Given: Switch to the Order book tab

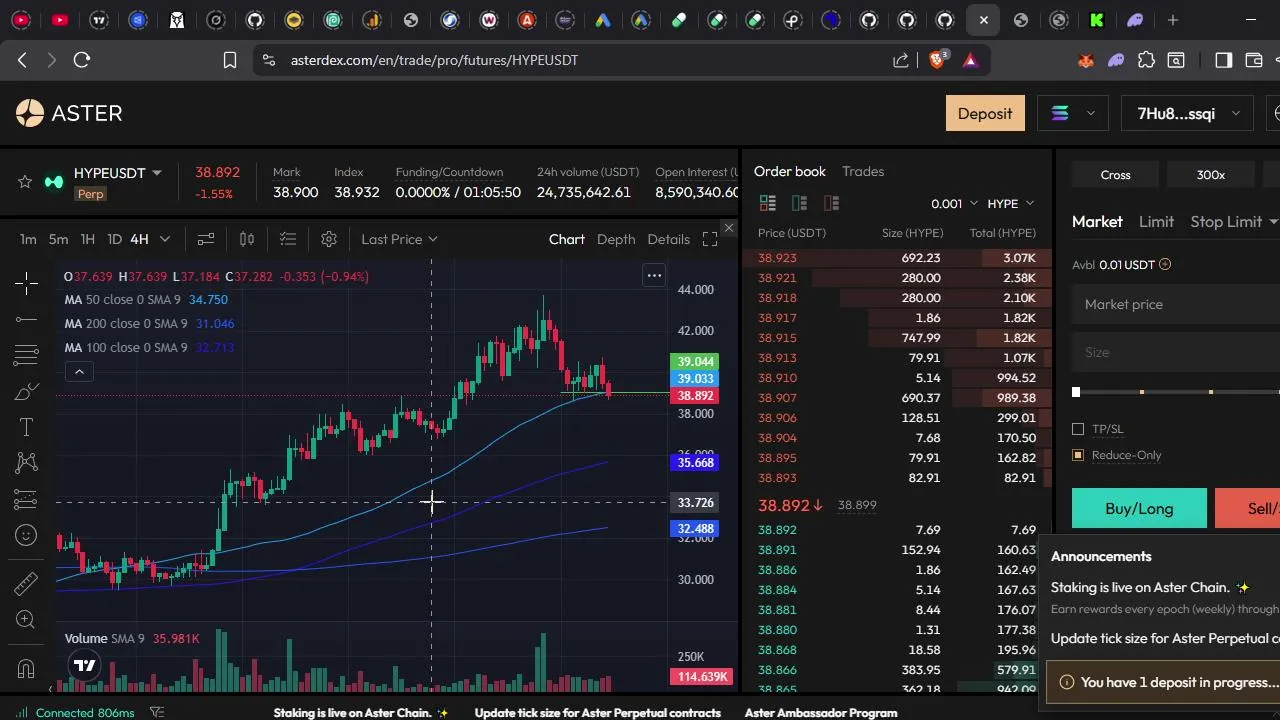Looking at the screenshot, I should [x=790, y=171].
